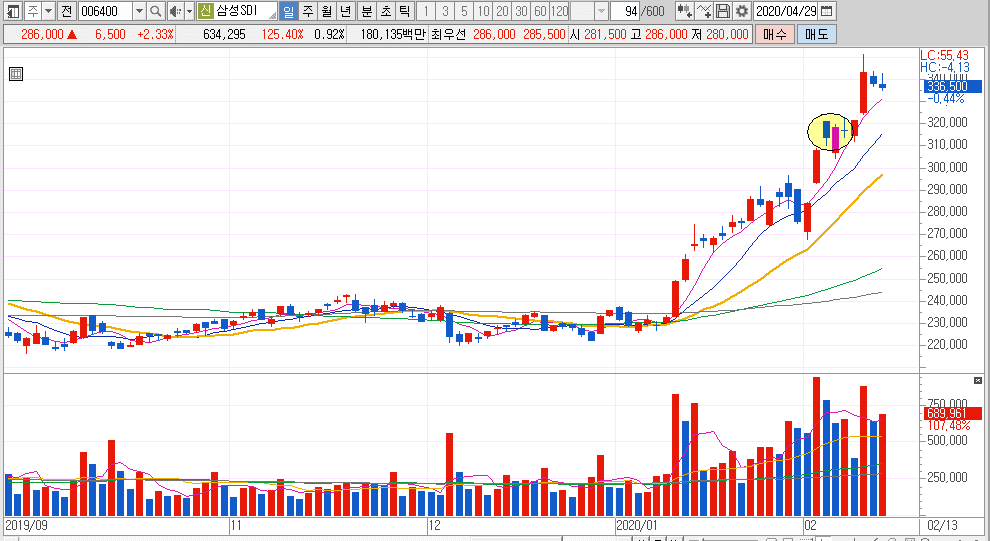Select the tick (틱) chart tab
This screenshot has width=990, height=541.
pyautogui.click(x=404, y=12)
